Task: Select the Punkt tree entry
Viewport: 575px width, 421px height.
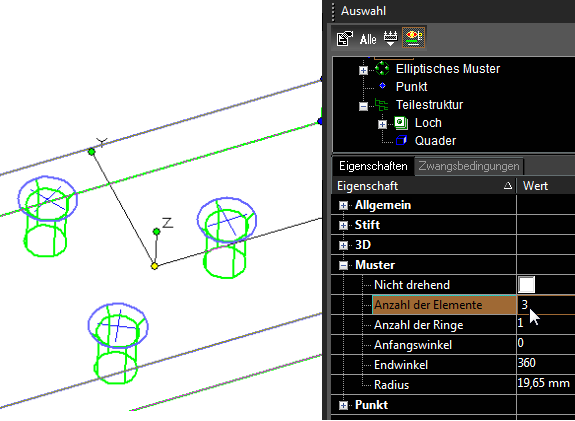Action: click(x=411, y=87)
